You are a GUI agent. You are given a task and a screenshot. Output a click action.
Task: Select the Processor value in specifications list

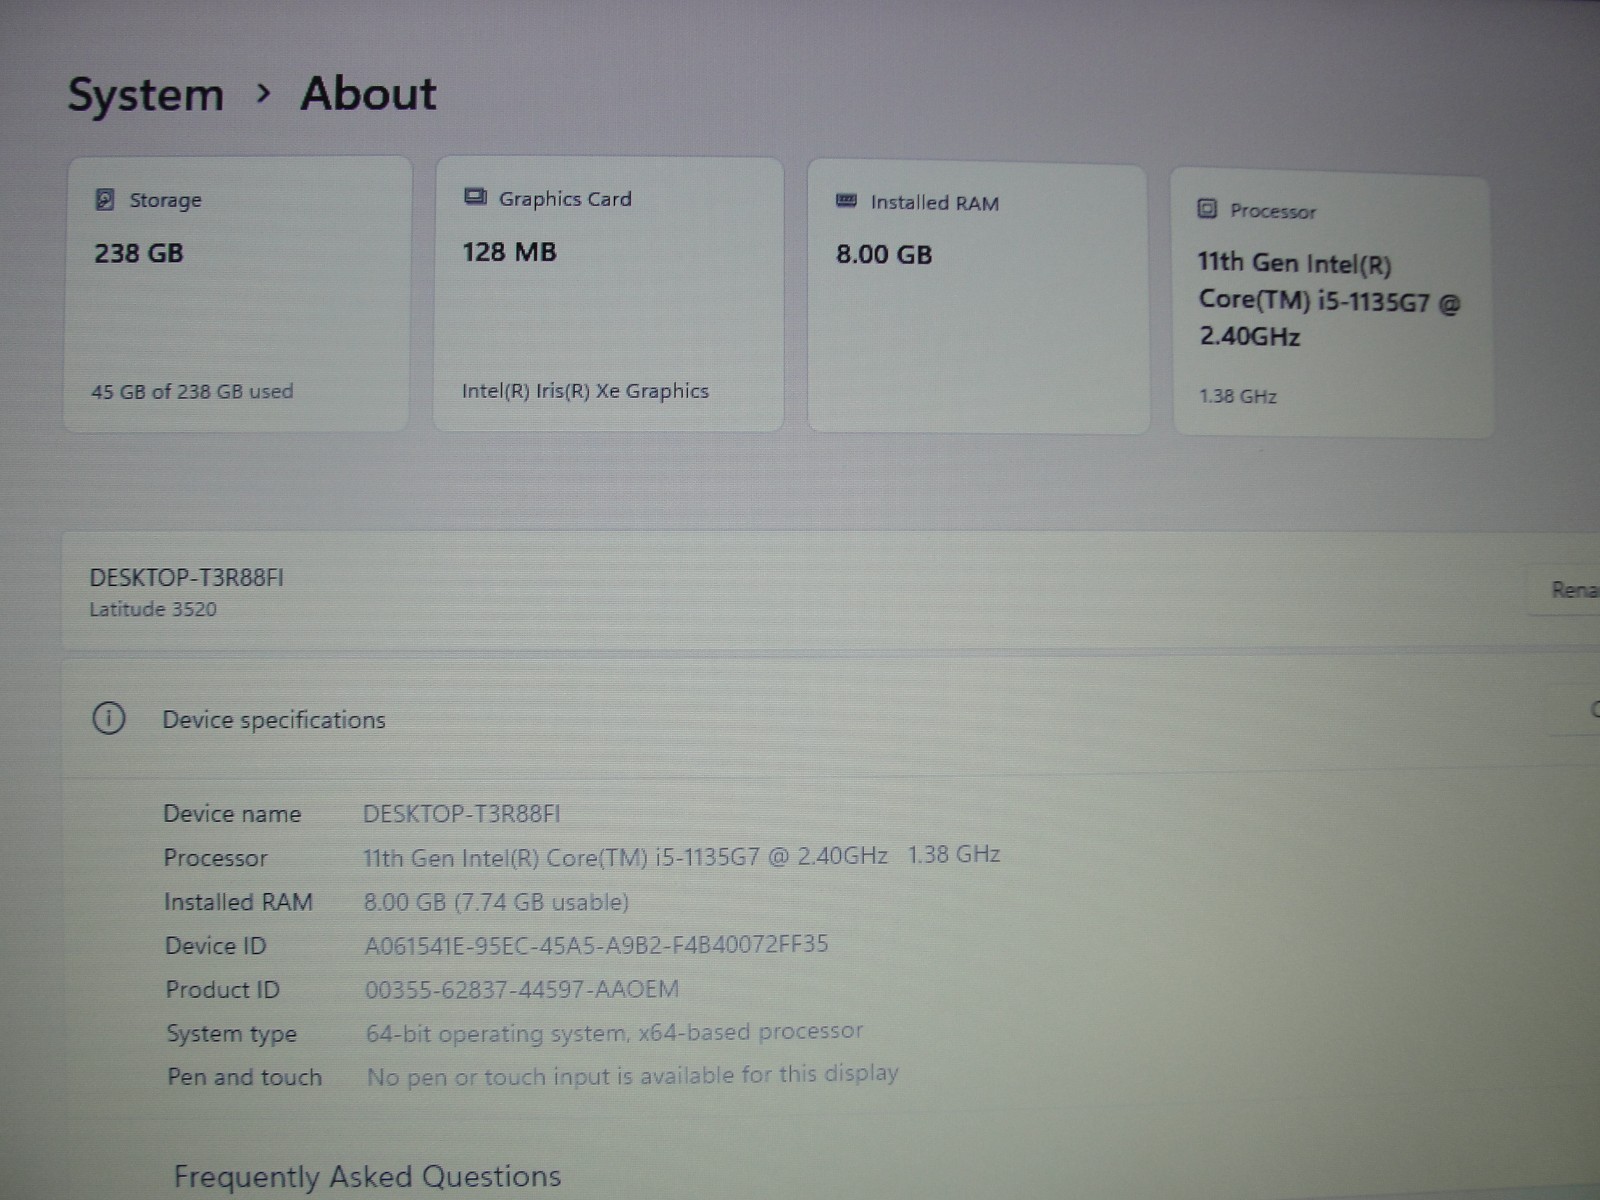click(681, 856)
